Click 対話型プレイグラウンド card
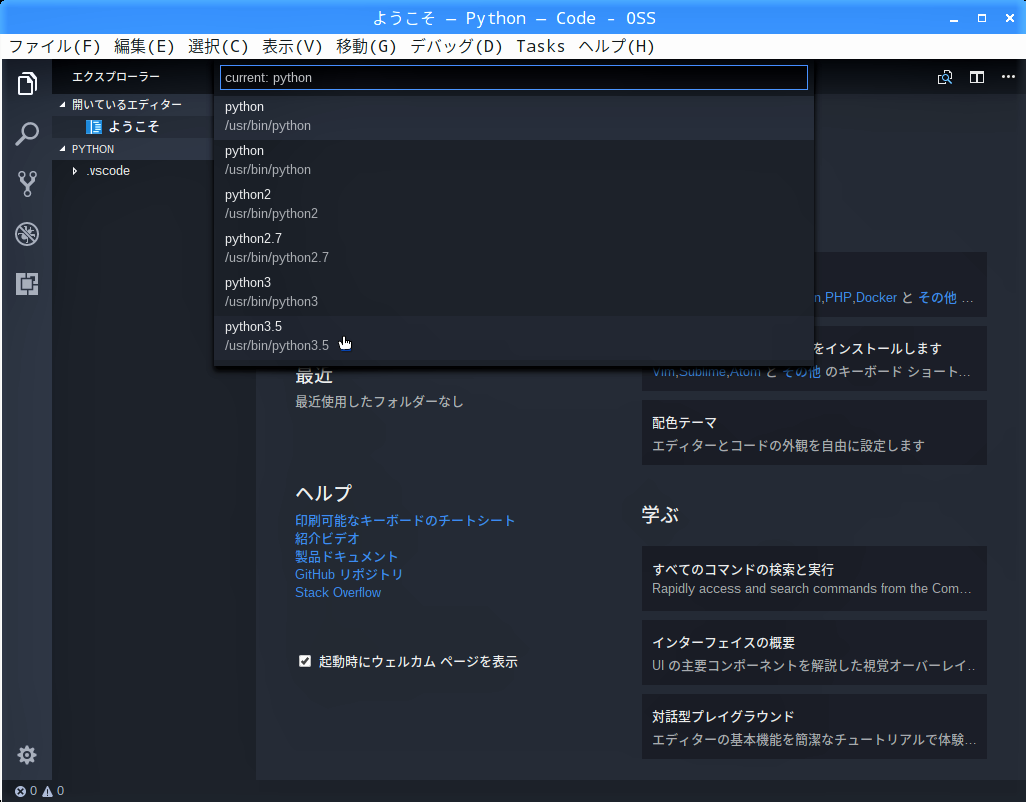The height and width of the screenshot is (802, 1026). tap(814, 727)
